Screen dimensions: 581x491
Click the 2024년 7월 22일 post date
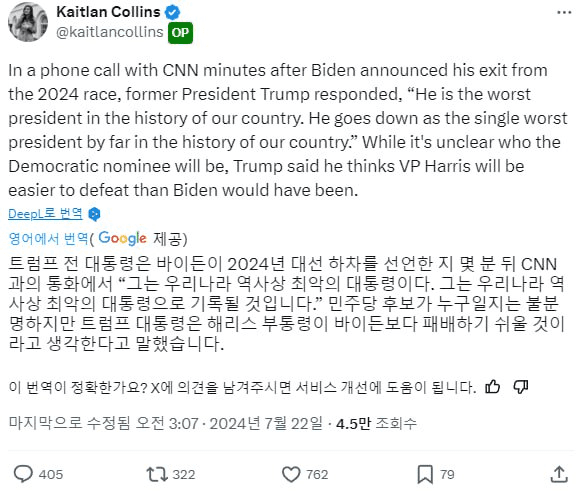(x=266, y=423)
